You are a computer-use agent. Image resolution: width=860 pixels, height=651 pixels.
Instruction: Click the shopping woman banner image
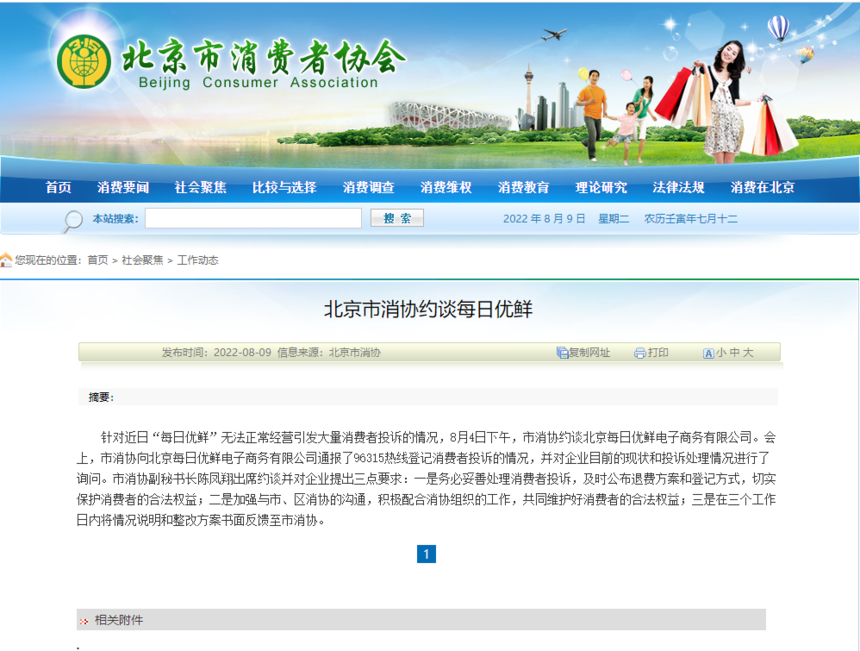[x=725, y=101]
